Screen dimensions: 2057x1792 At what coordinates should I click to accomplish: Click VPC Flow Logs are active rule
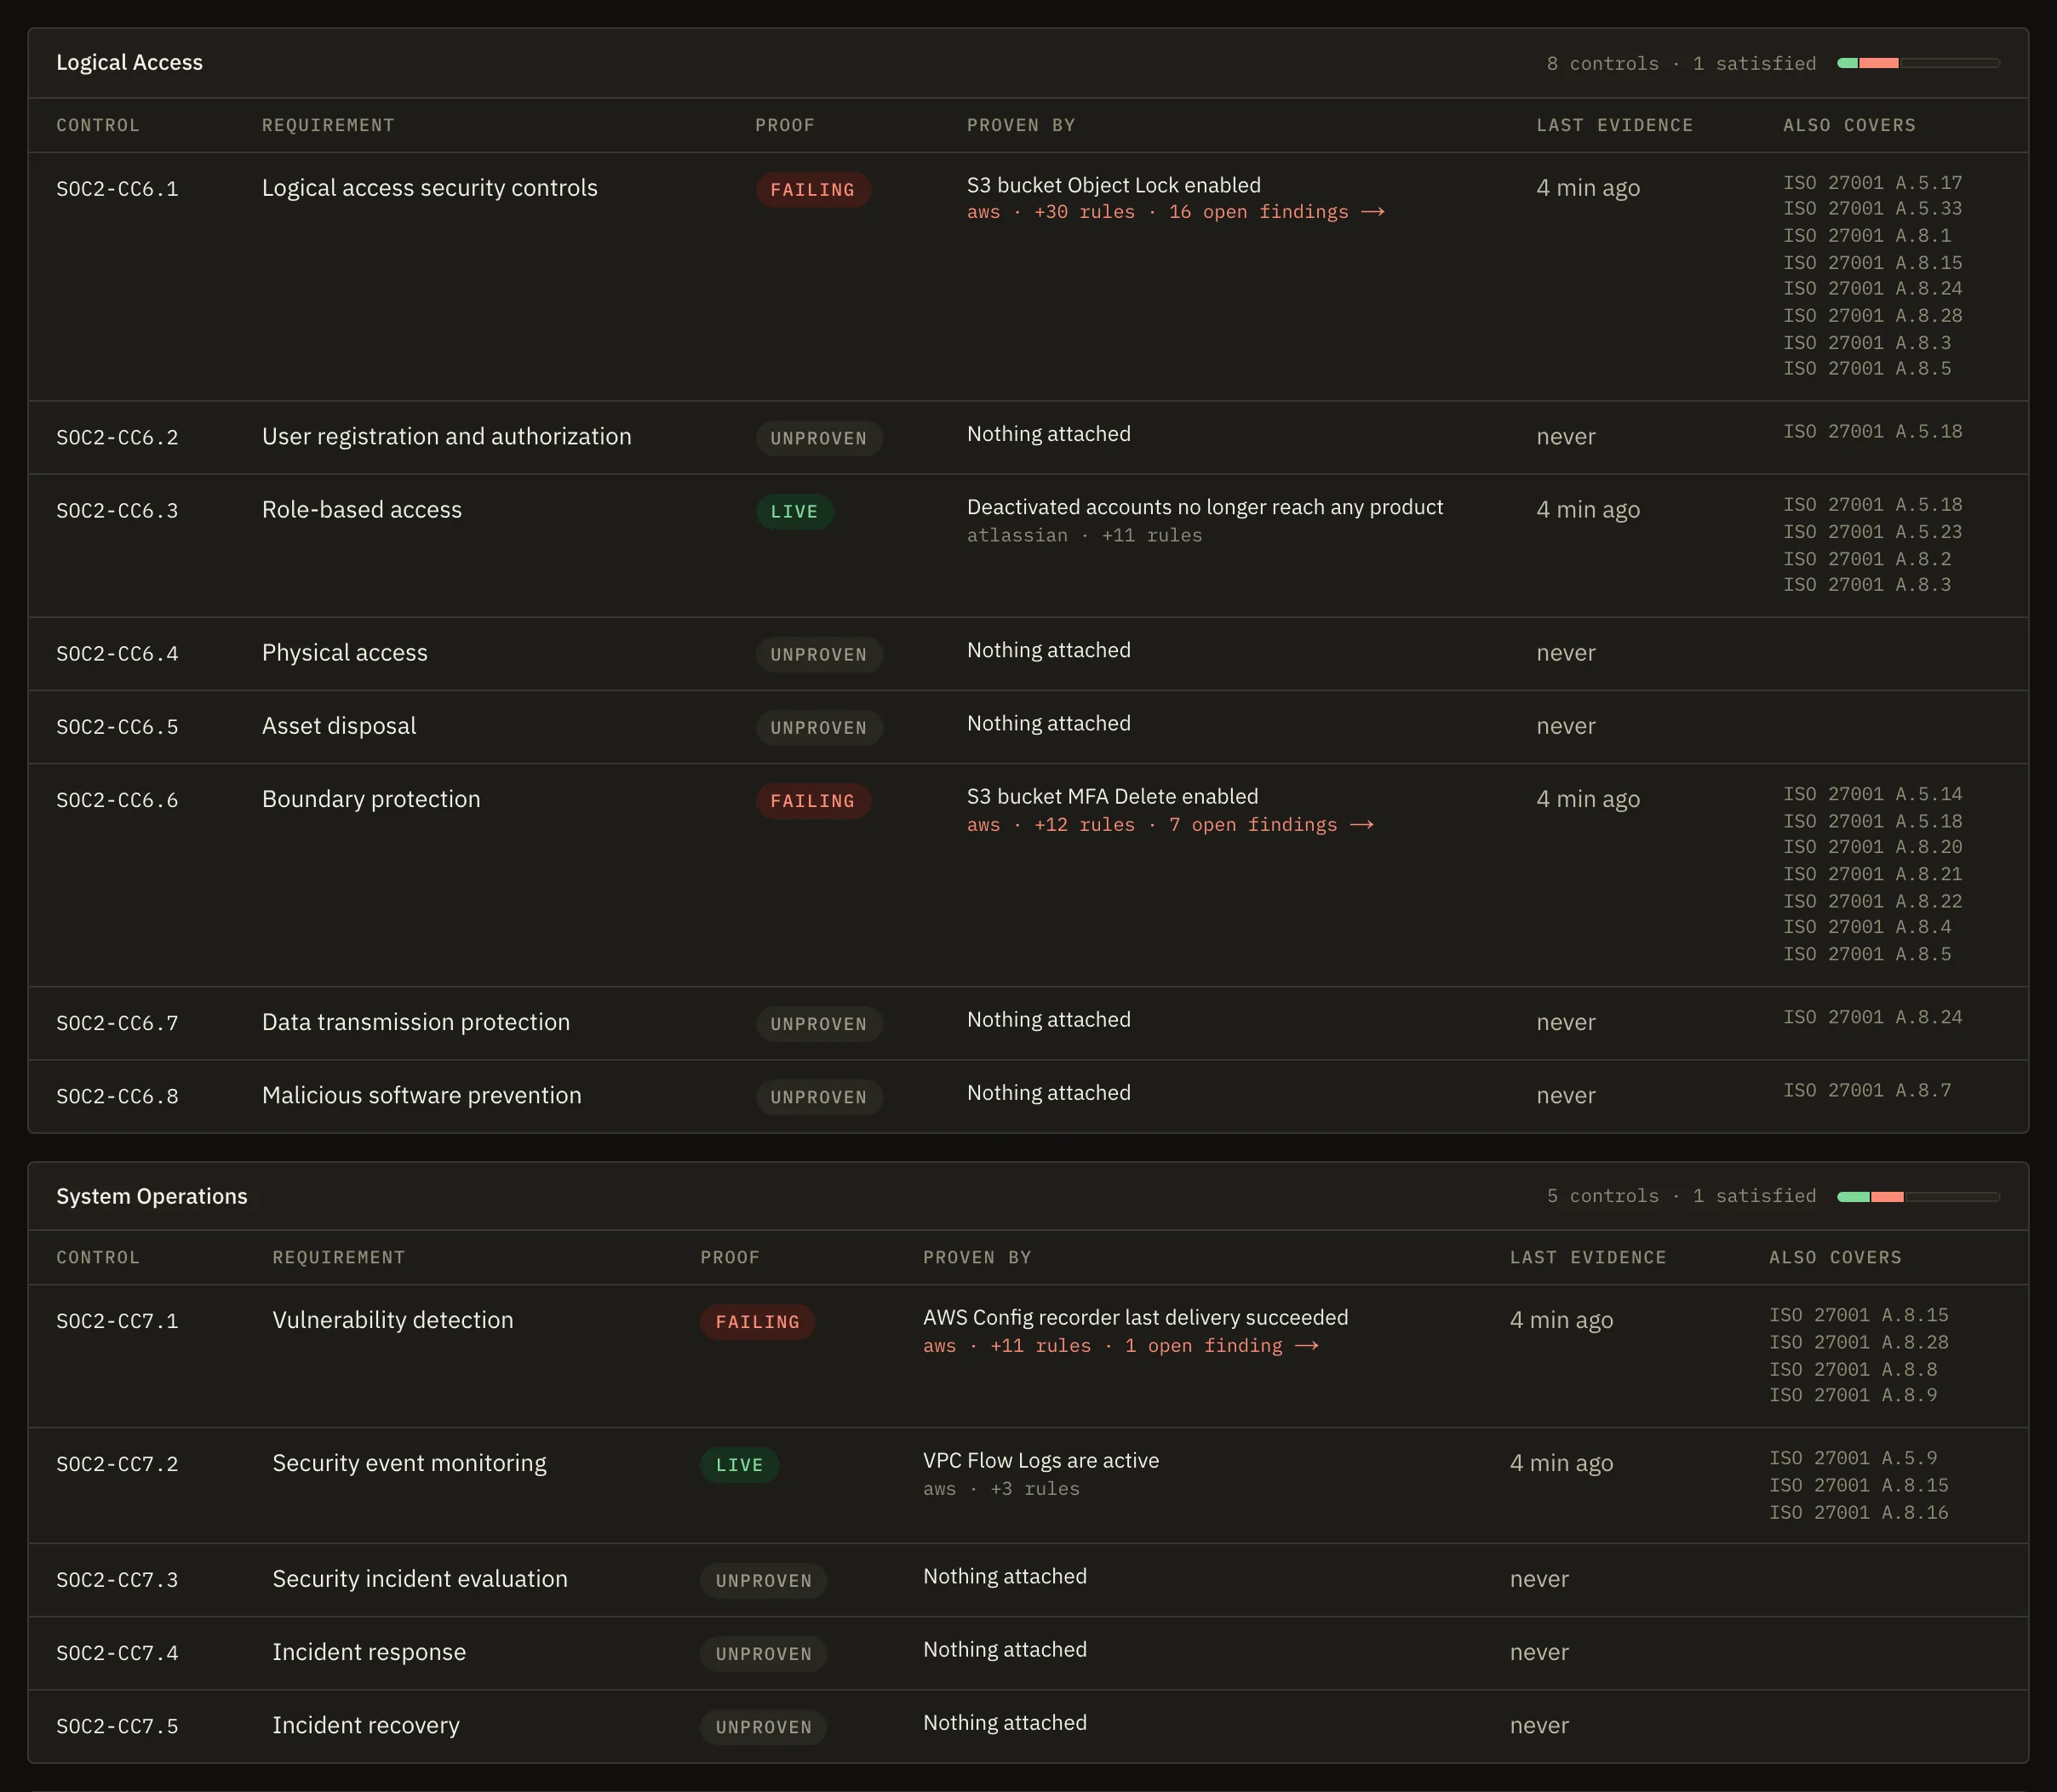tap(1041, 1461)
